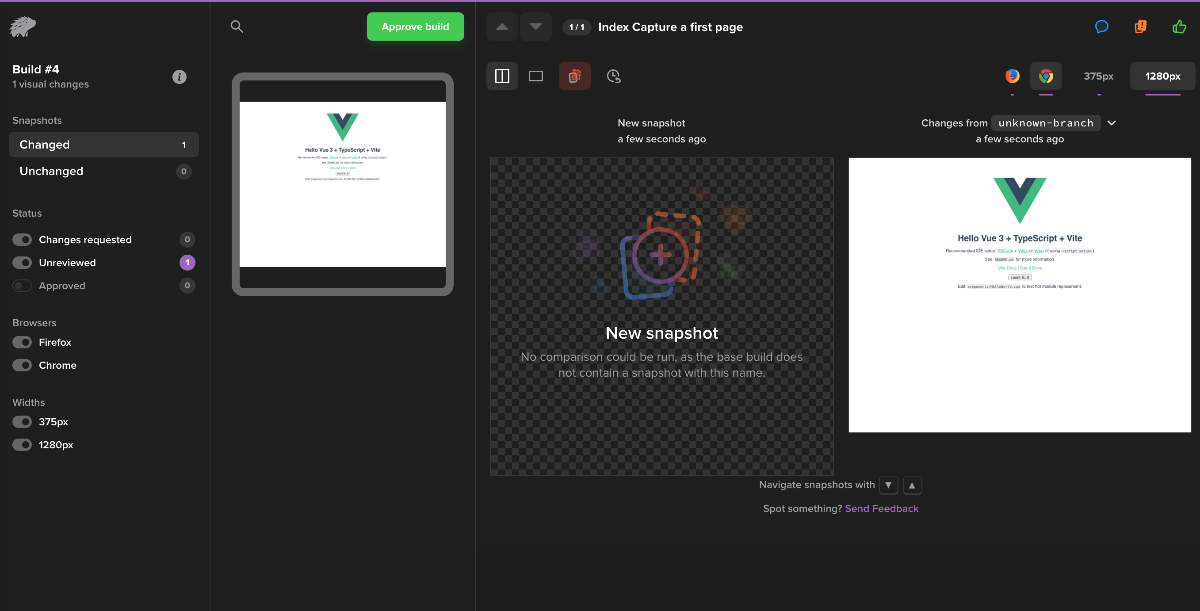Toggle Changes requested status filter
Screen dimensions: 1200x611
coord(22,240)
